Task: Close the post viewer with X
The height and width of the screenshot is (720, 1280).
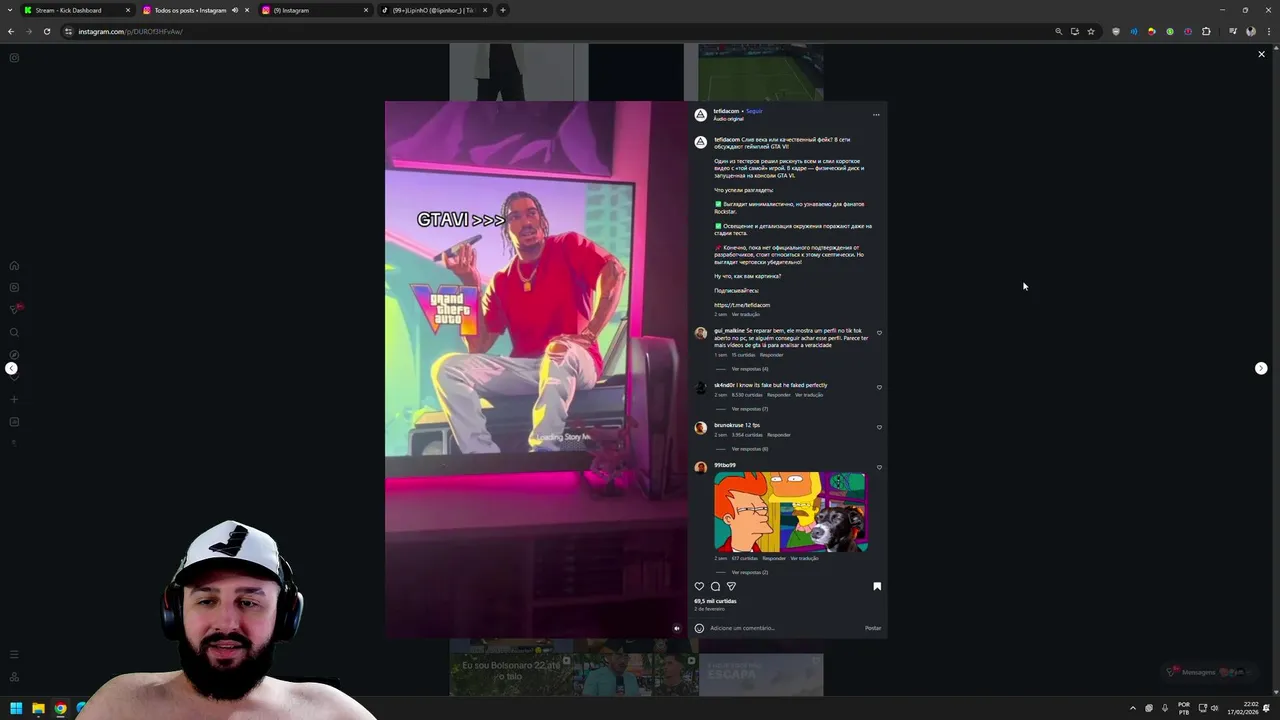Action: coord(1261,54)
